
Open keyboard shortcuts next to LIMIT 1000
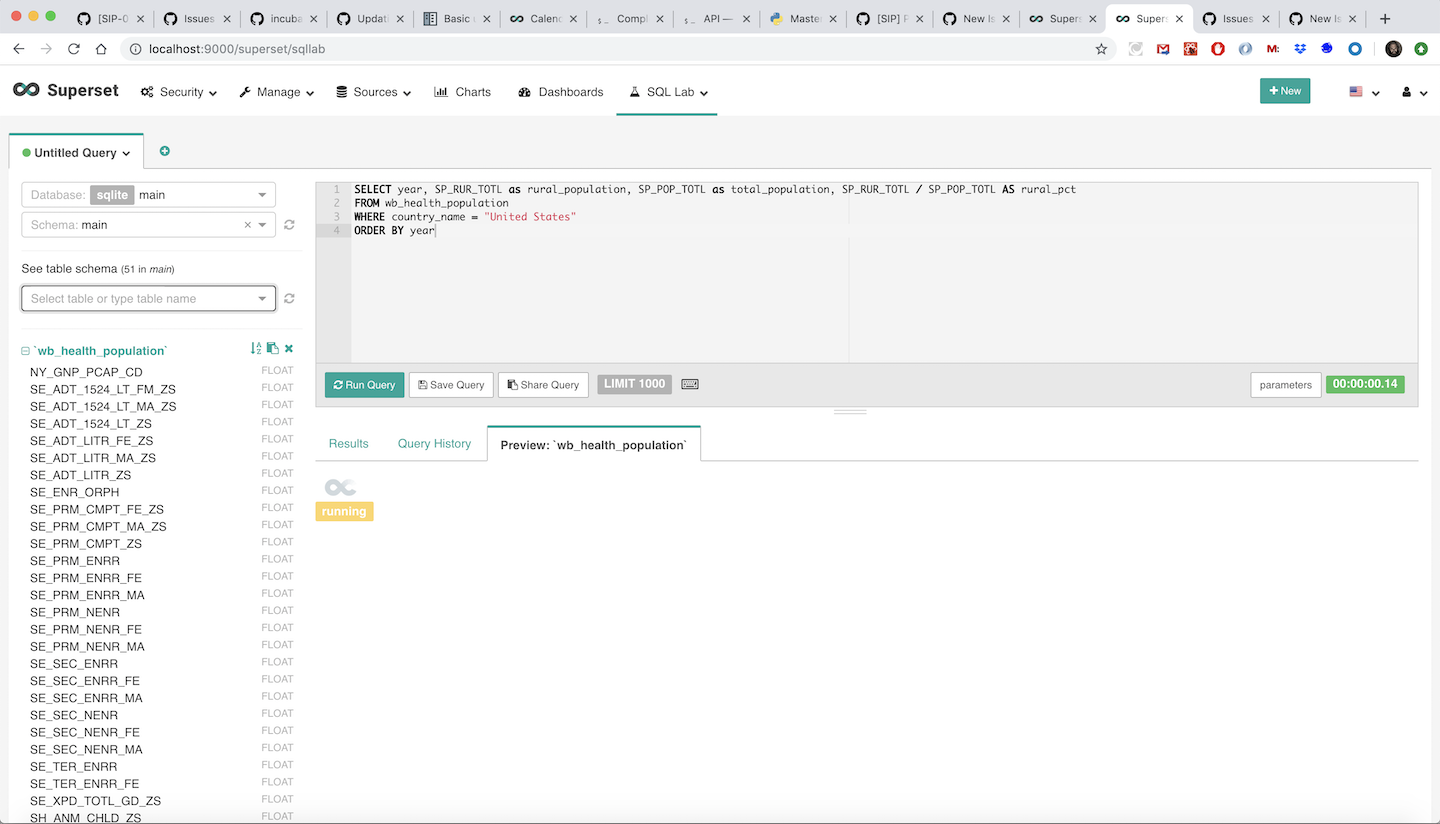pos(689,384)
